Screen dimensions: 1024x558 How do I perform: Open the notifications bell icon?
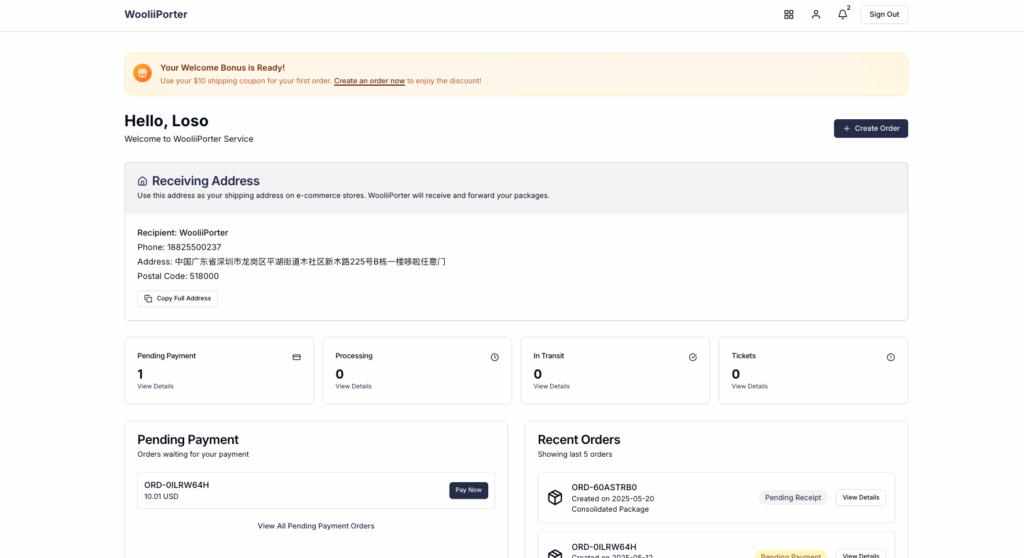pyautogui.click(x=842, y=14)
